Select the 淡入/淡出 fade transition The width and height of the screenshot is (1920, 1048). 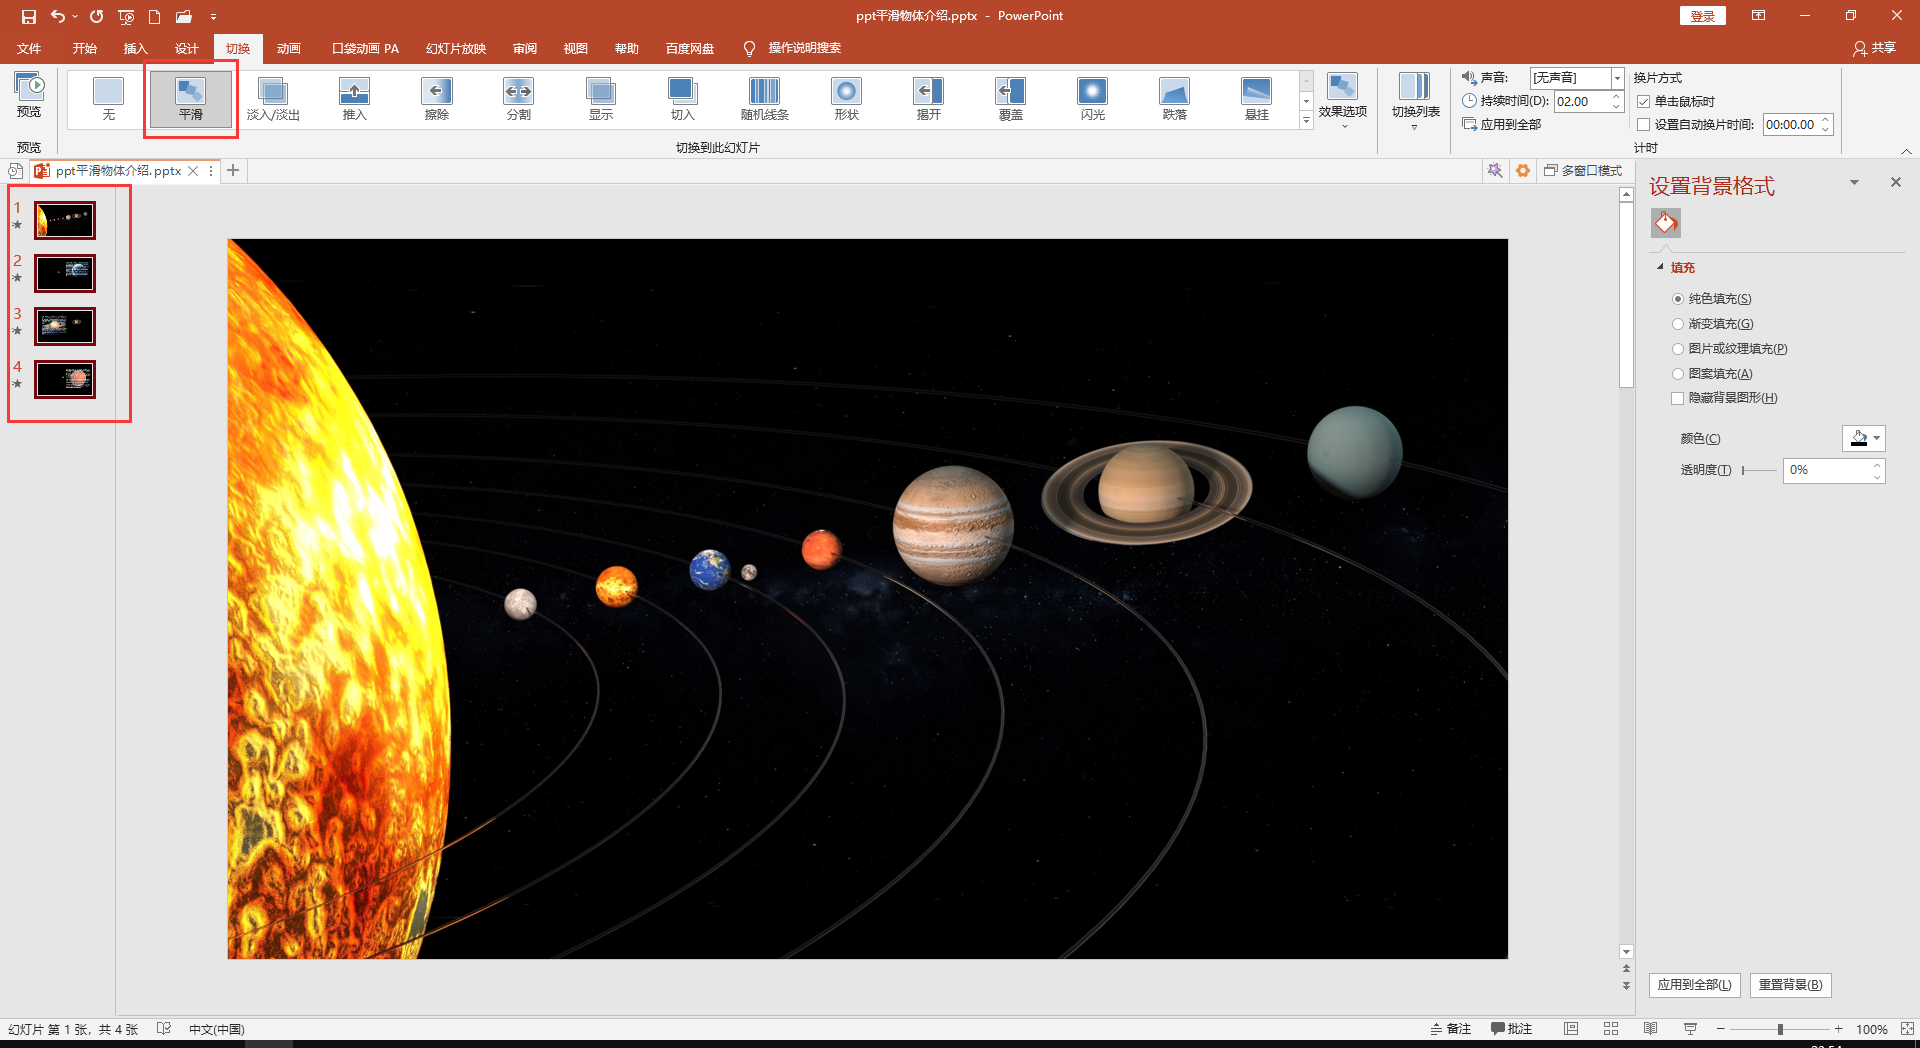pyautogui.click(x=273, y=99)
